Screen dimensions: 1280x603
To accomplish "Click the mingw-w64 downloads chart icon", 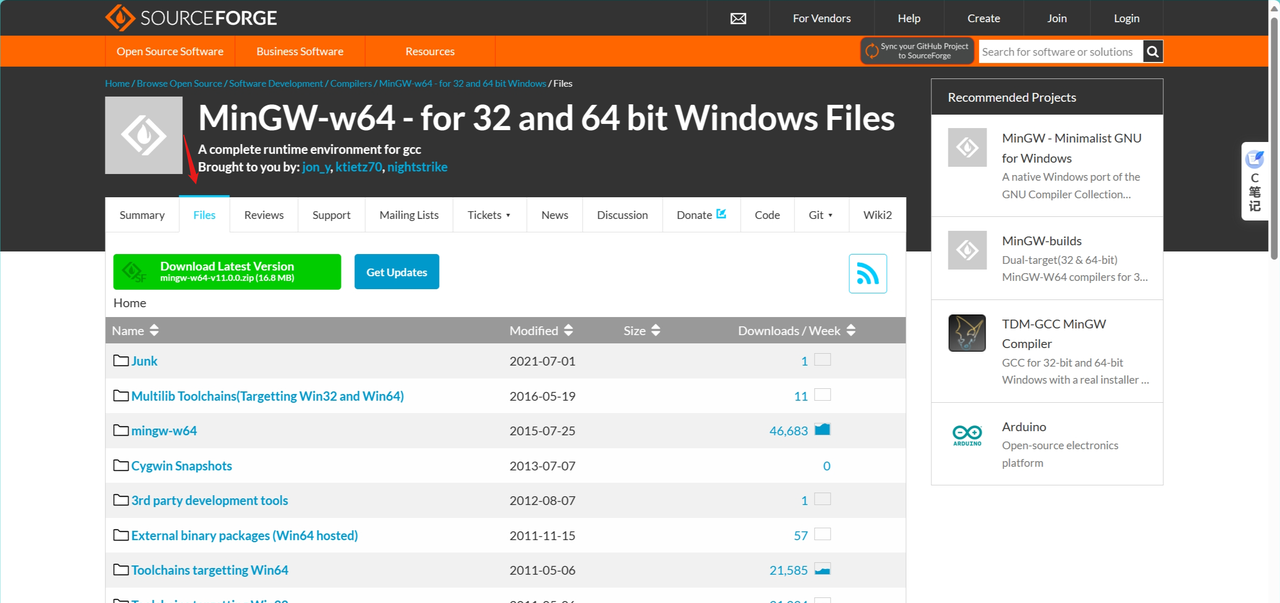I will click(822, 431).
